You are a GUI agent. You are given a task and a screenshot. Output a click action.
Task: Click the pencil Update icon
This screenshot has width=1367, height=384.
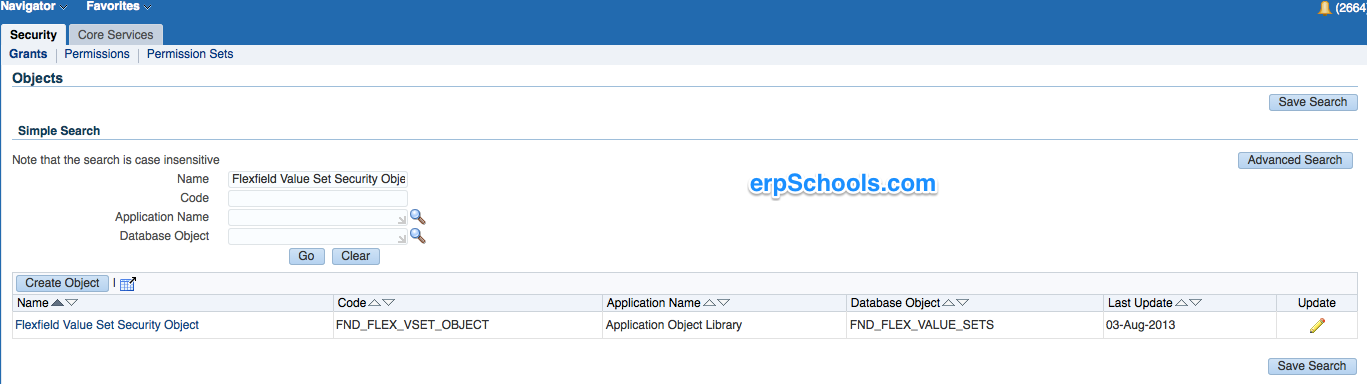1317,325
